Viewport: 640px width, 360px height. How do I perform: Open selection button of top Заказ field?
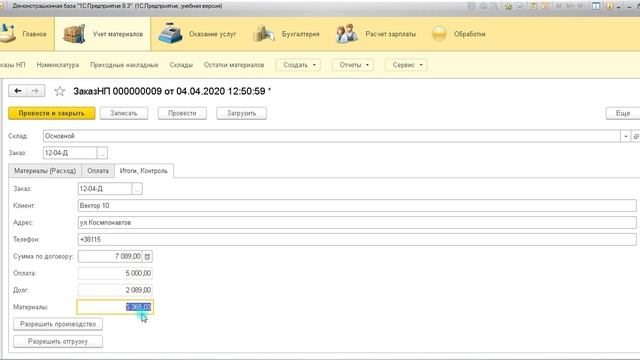tap(102, 153)
